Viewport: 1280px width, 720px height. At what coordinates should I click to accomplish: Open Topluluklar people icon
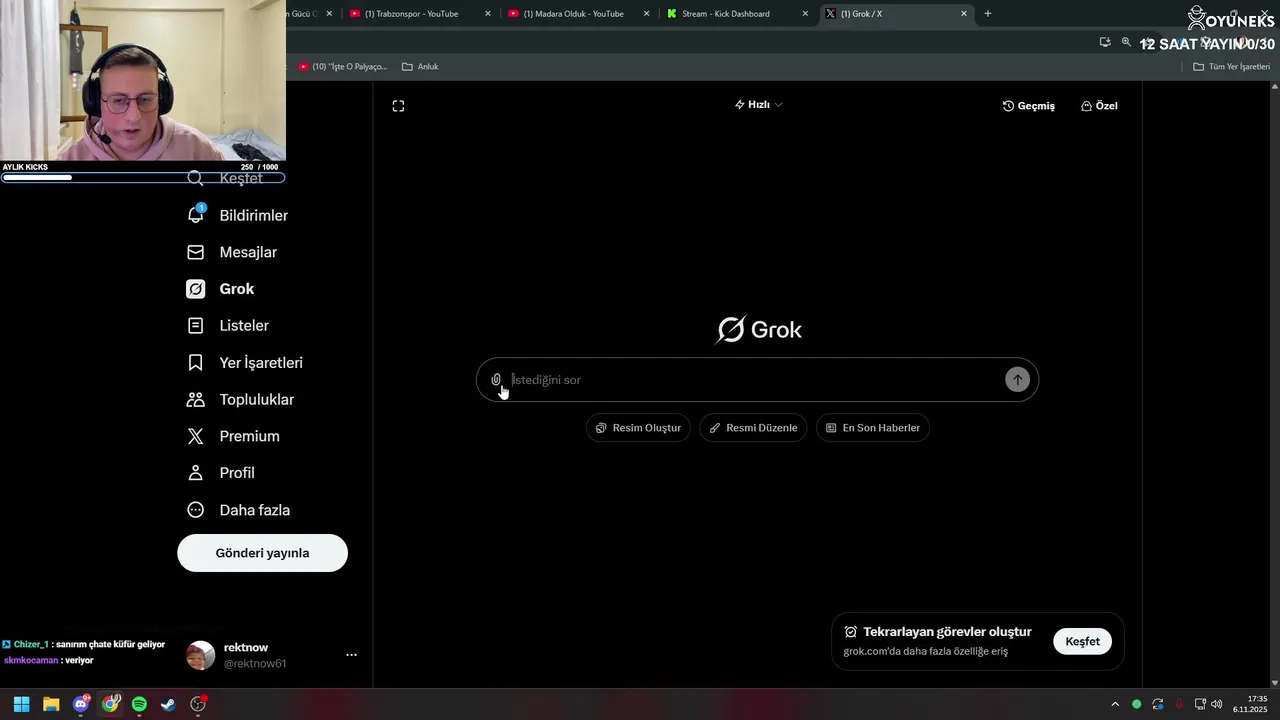(x=196, y=400)
